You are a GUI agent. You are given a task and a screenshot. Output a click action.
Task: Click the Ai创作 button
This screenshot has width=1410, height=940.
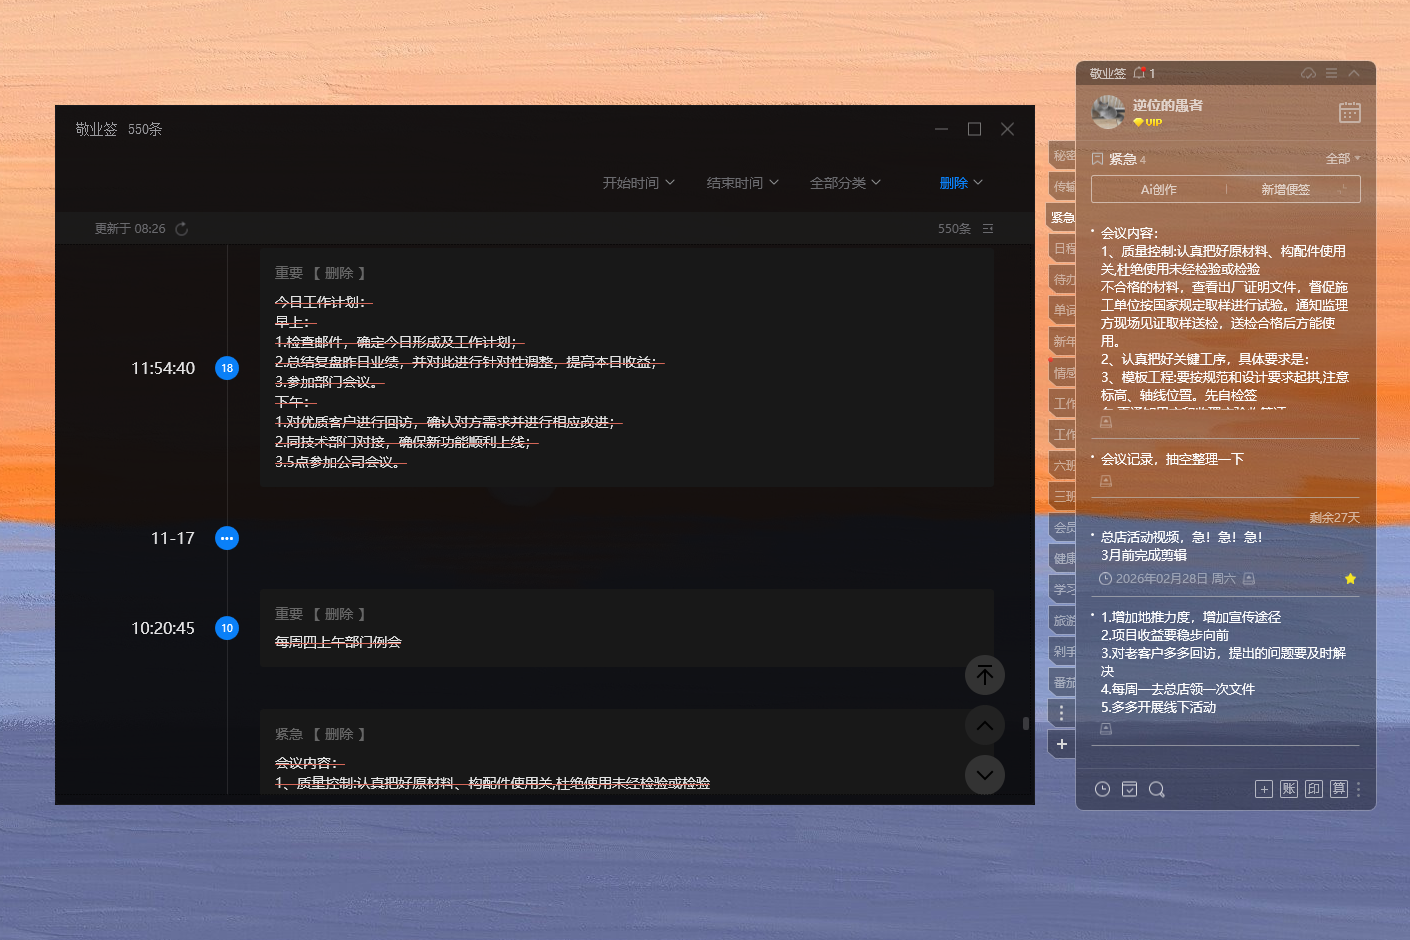tap(1158, 189)
